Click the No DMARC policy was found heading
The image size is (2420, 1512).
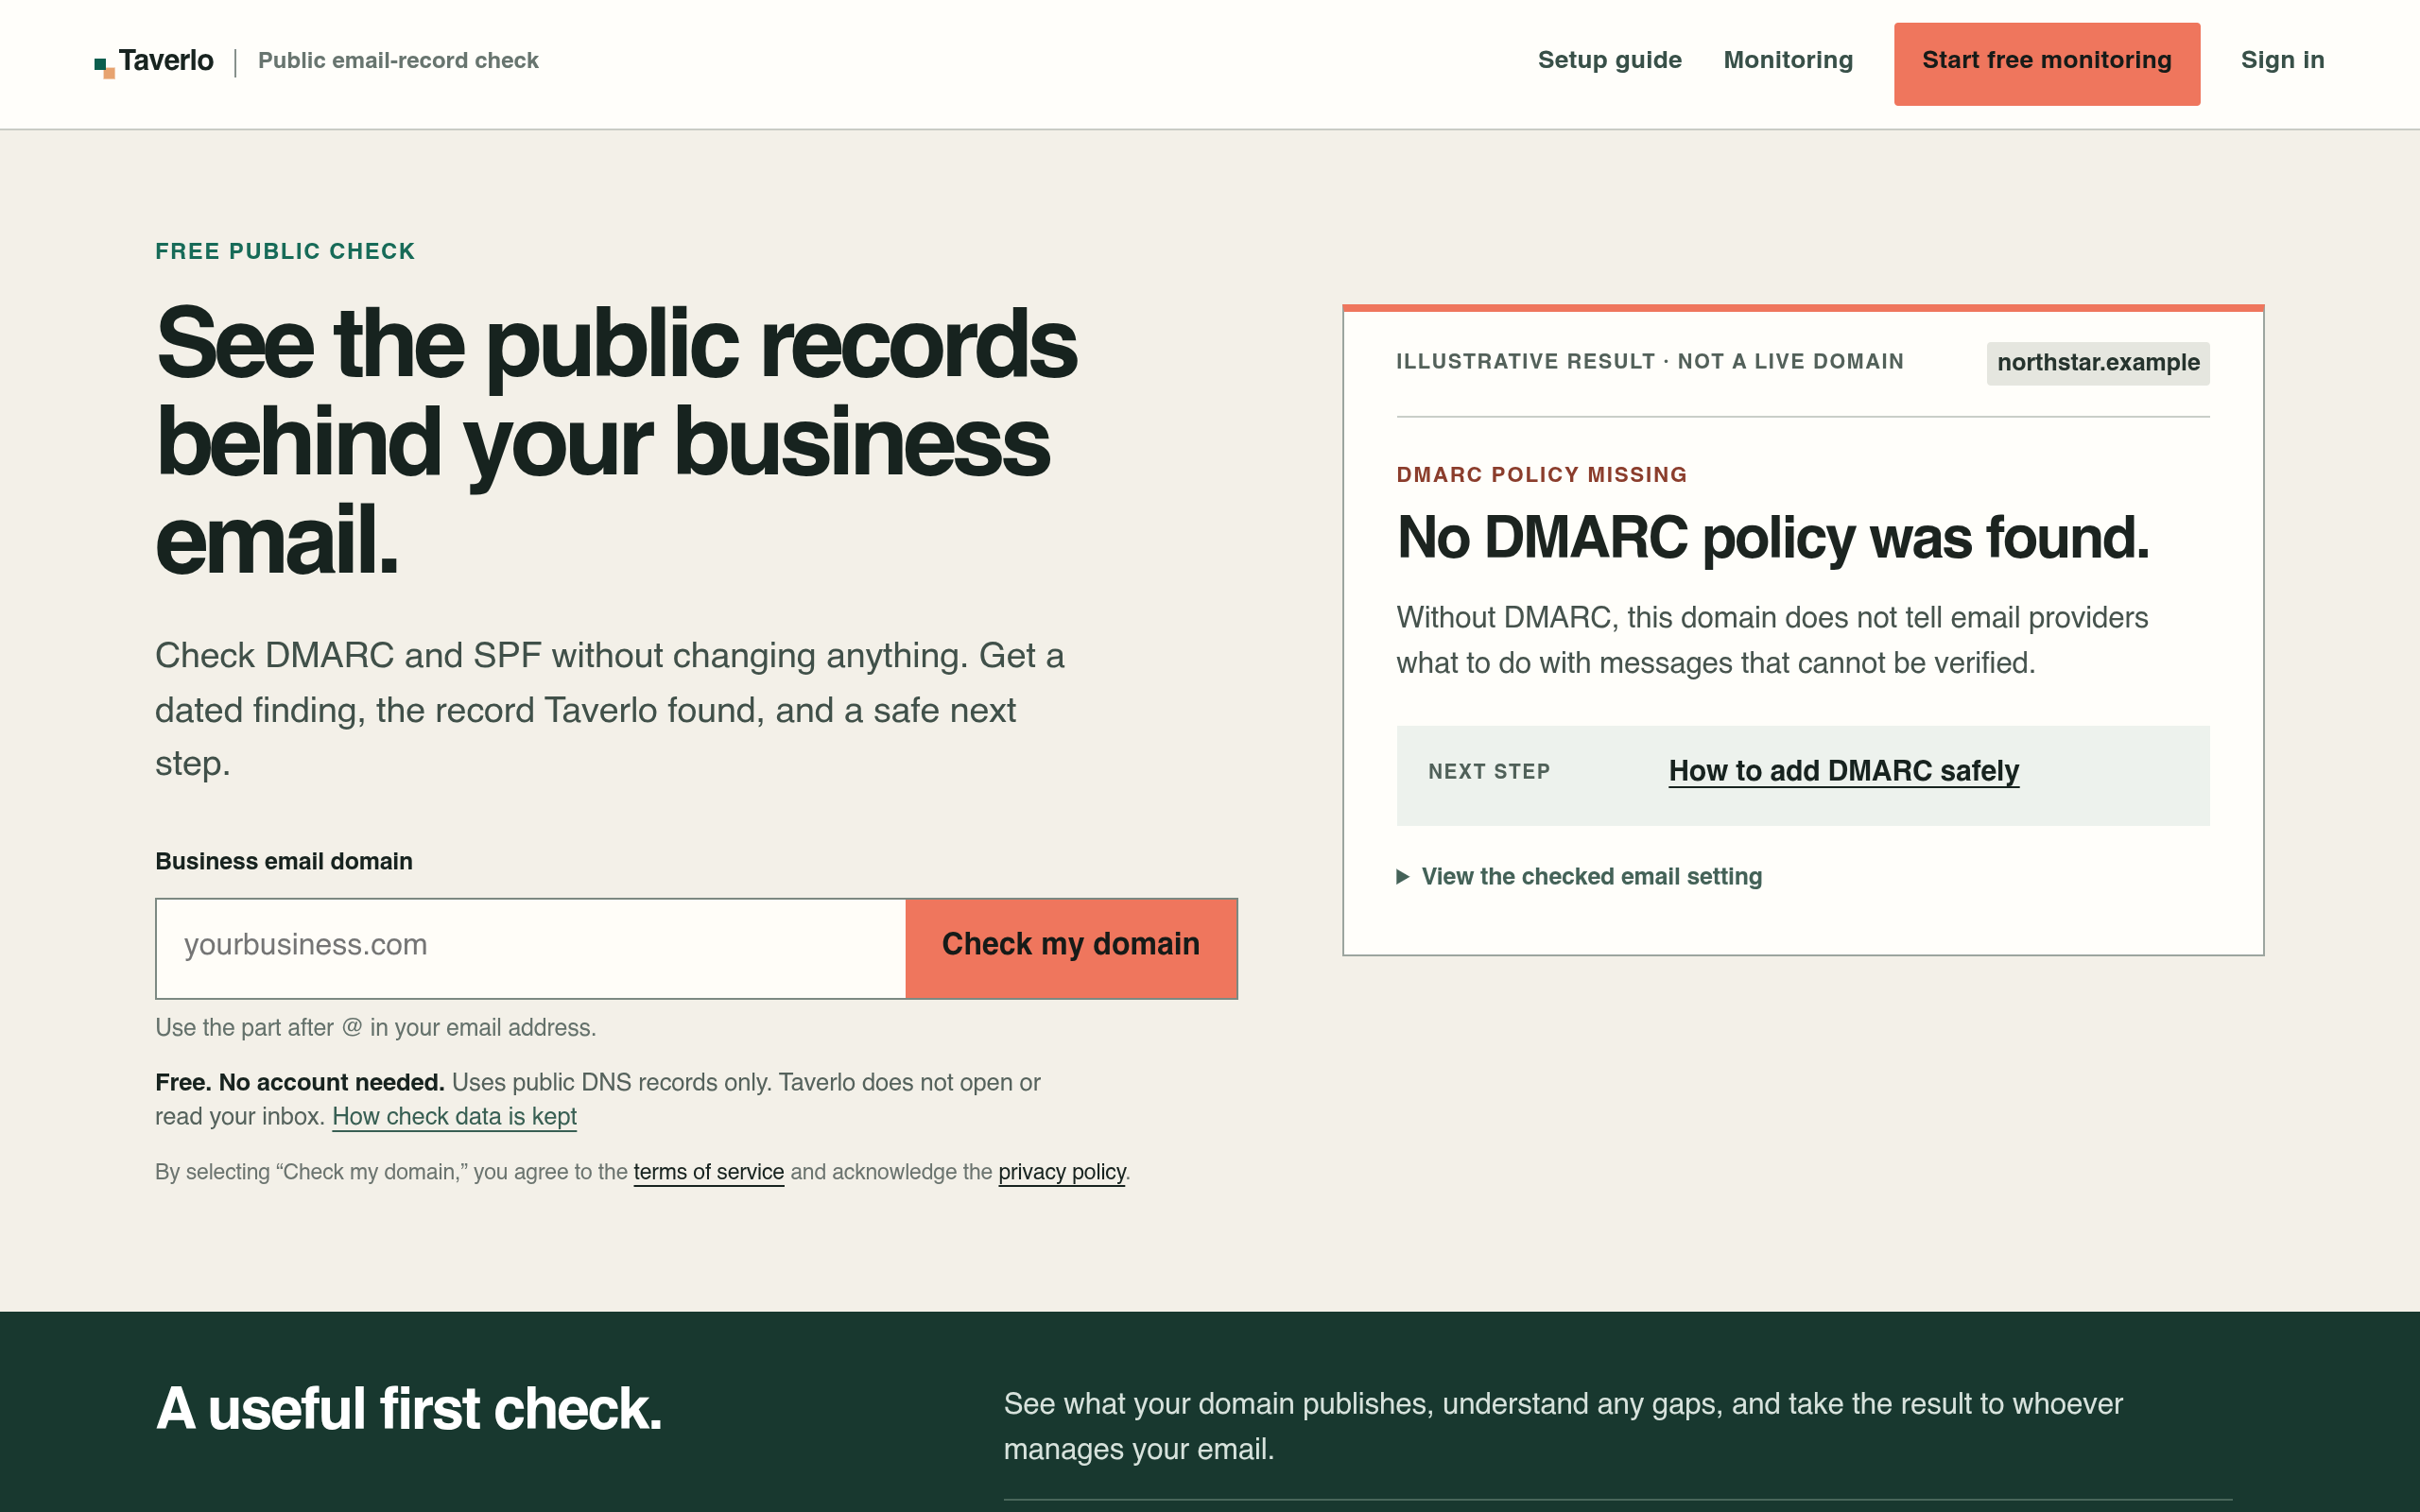click(x=1772, y=538)
